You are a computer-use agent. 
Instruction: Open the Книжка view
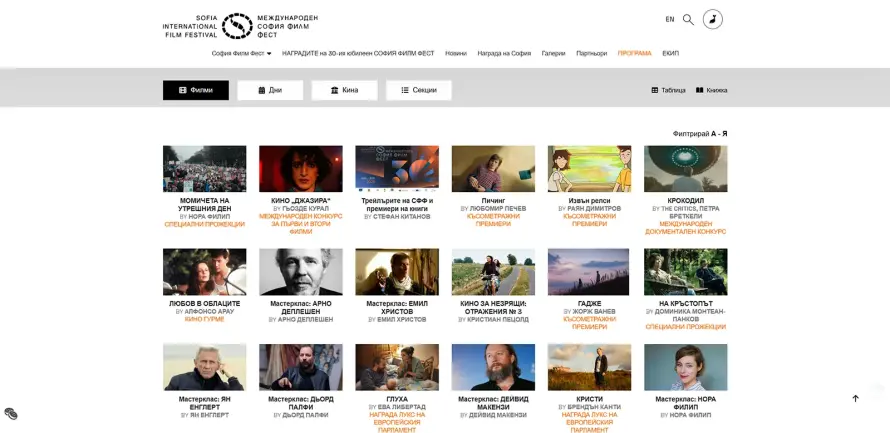711,90
